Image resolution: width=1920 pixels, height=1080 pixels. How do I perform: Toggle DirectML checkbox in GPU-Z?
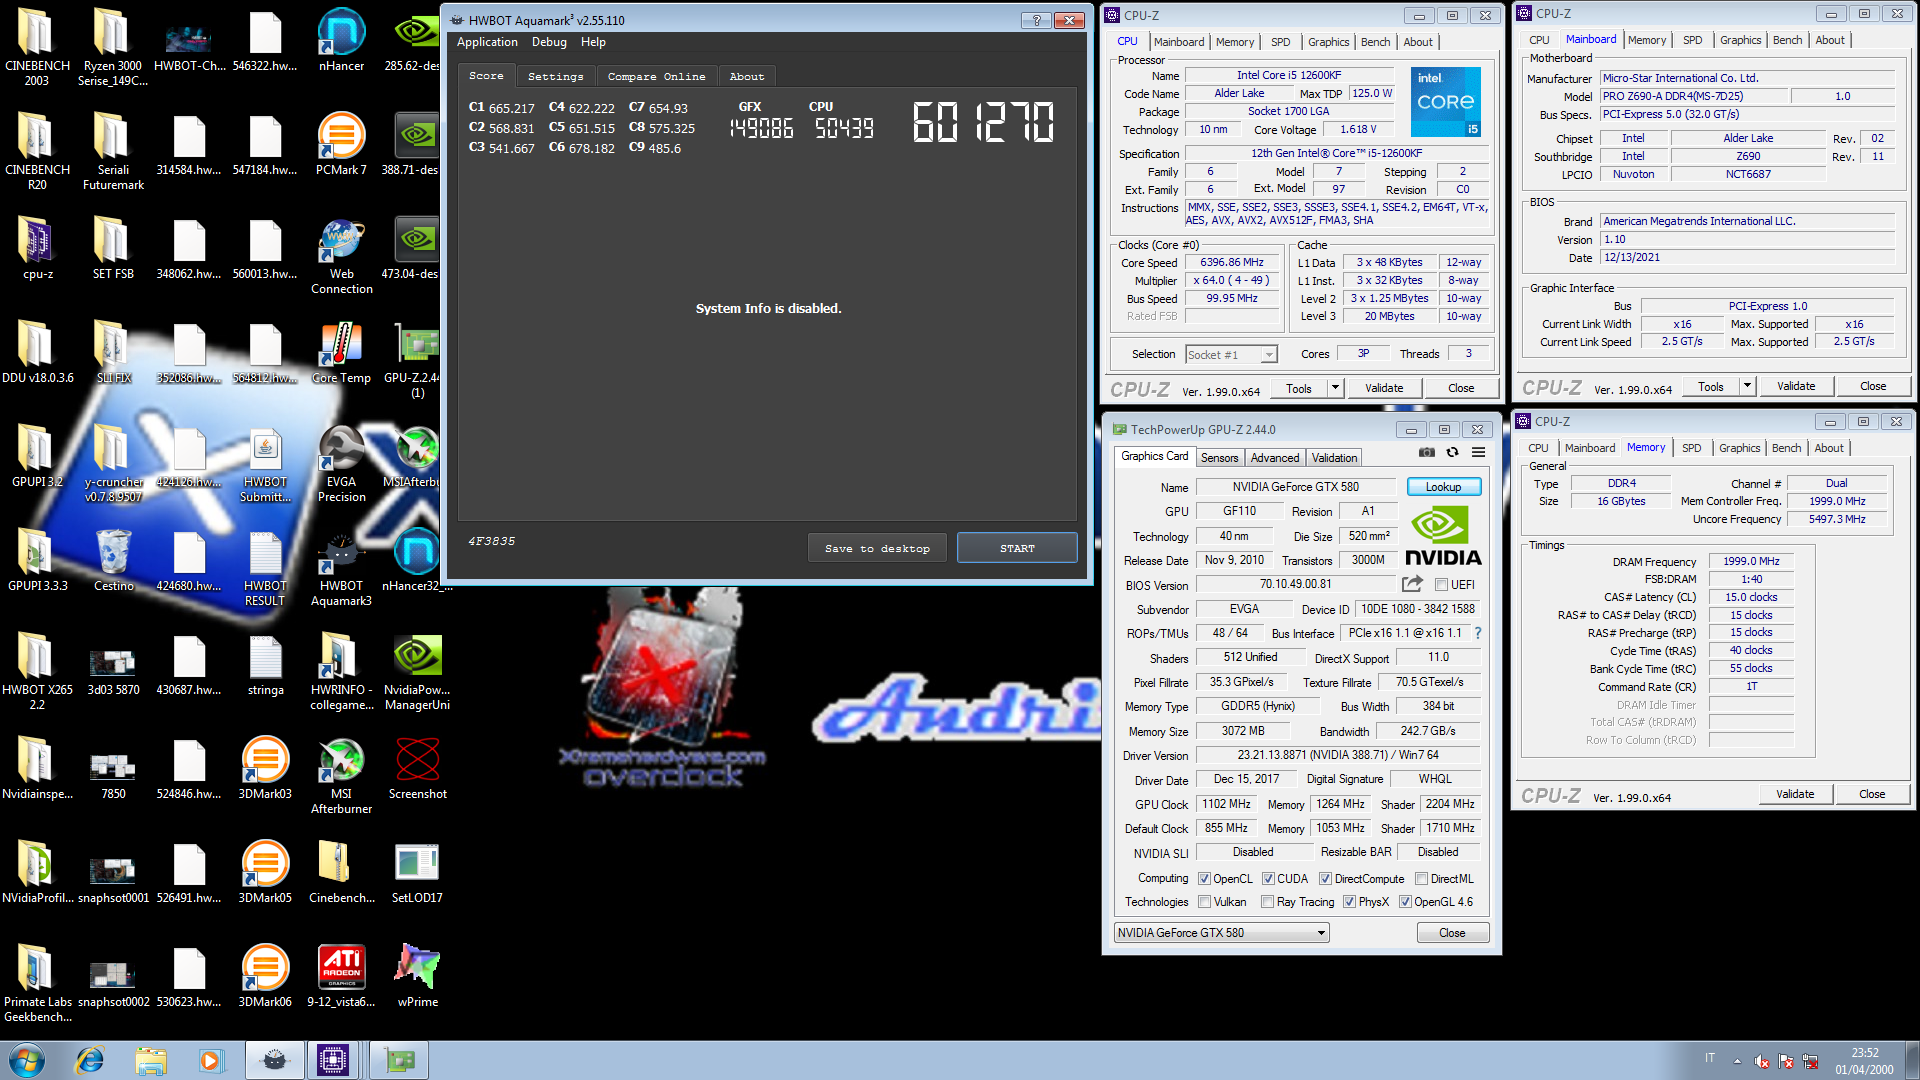[x=1421, y=879]
